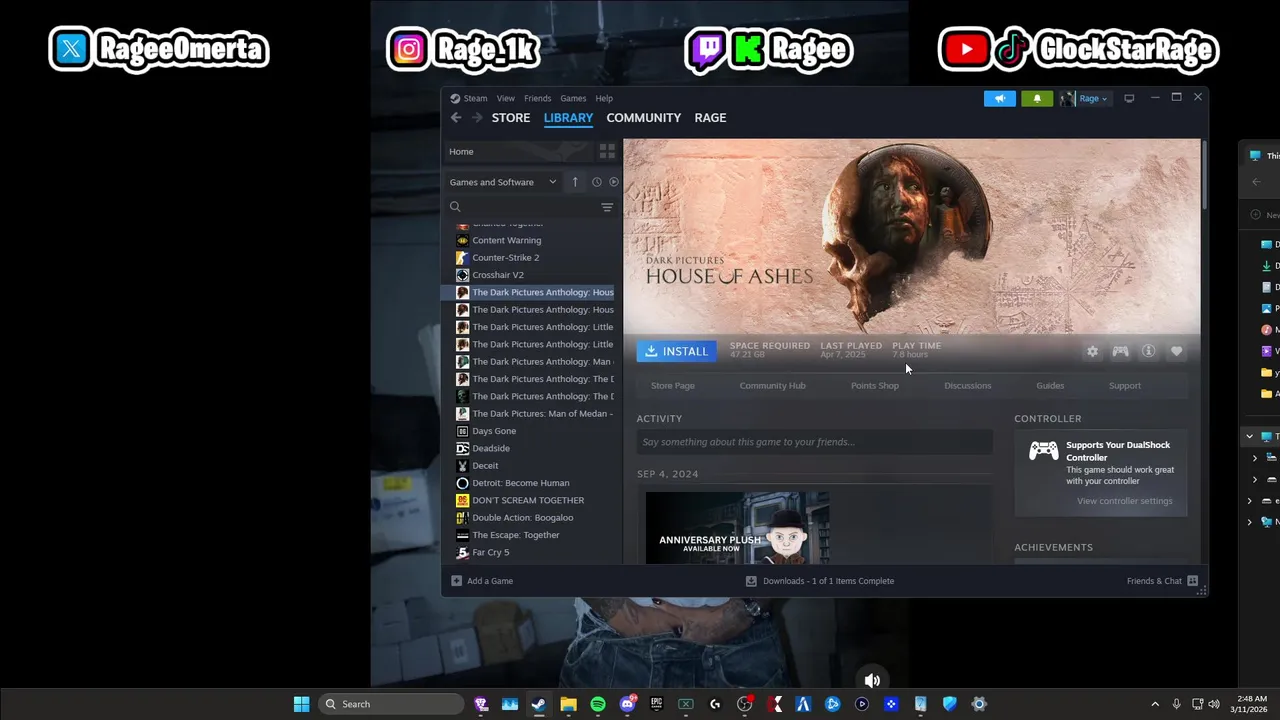Click Steam's game page scrollbar
Image resolution: width=1280 pixels, height=720 pixels.
(1204, 175)
